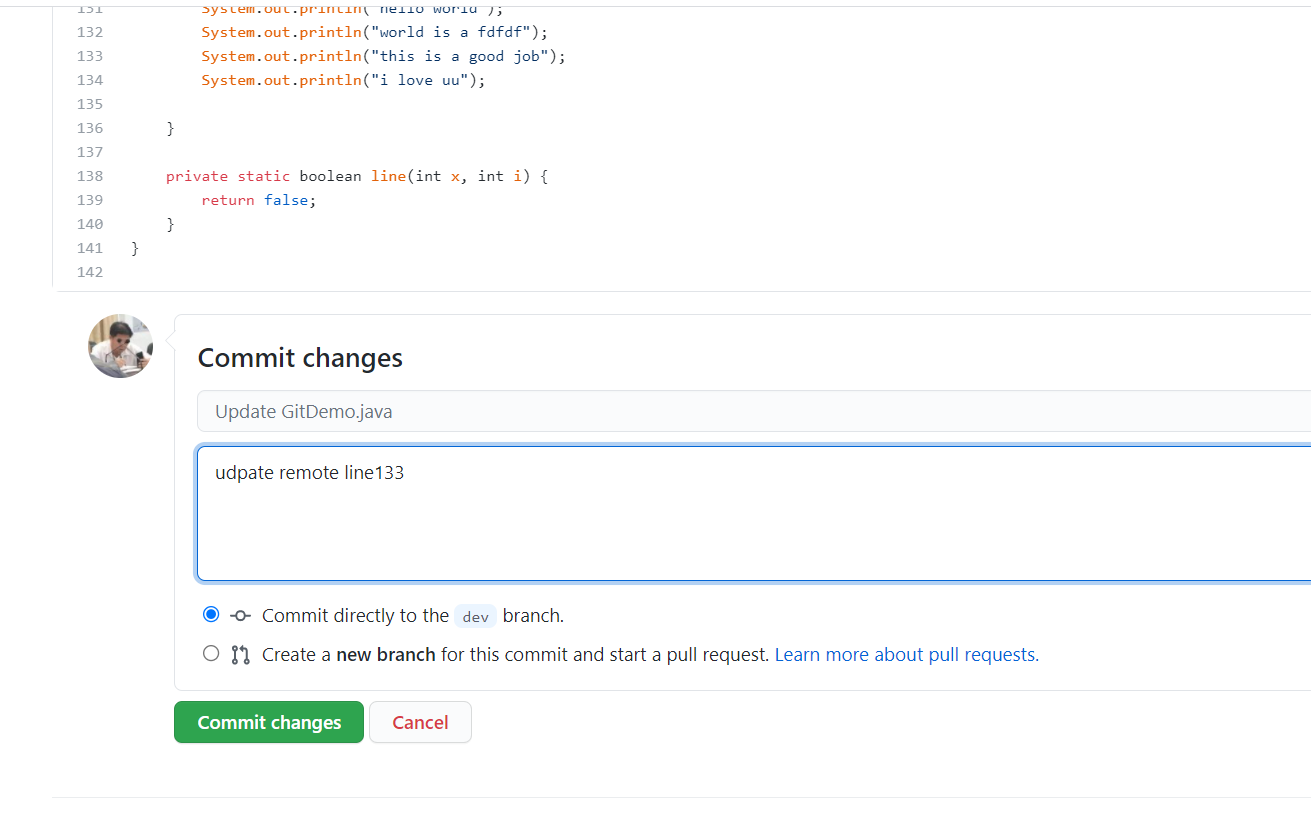Click line number 139 in gutter
This screenshot has width=1311, height=815.
click(x=90, y=200)
